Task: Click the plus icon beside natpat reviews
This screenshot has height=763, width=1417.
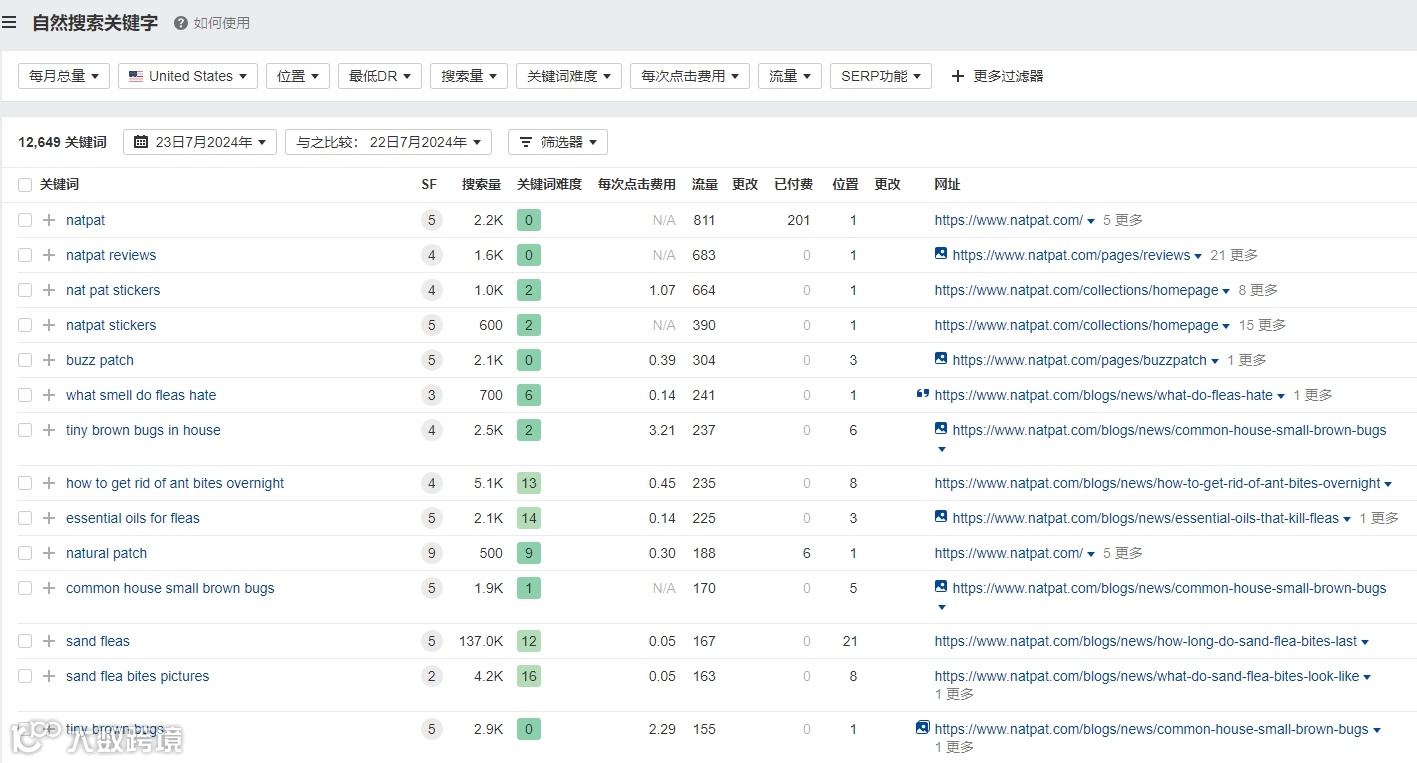Action: 49,255
